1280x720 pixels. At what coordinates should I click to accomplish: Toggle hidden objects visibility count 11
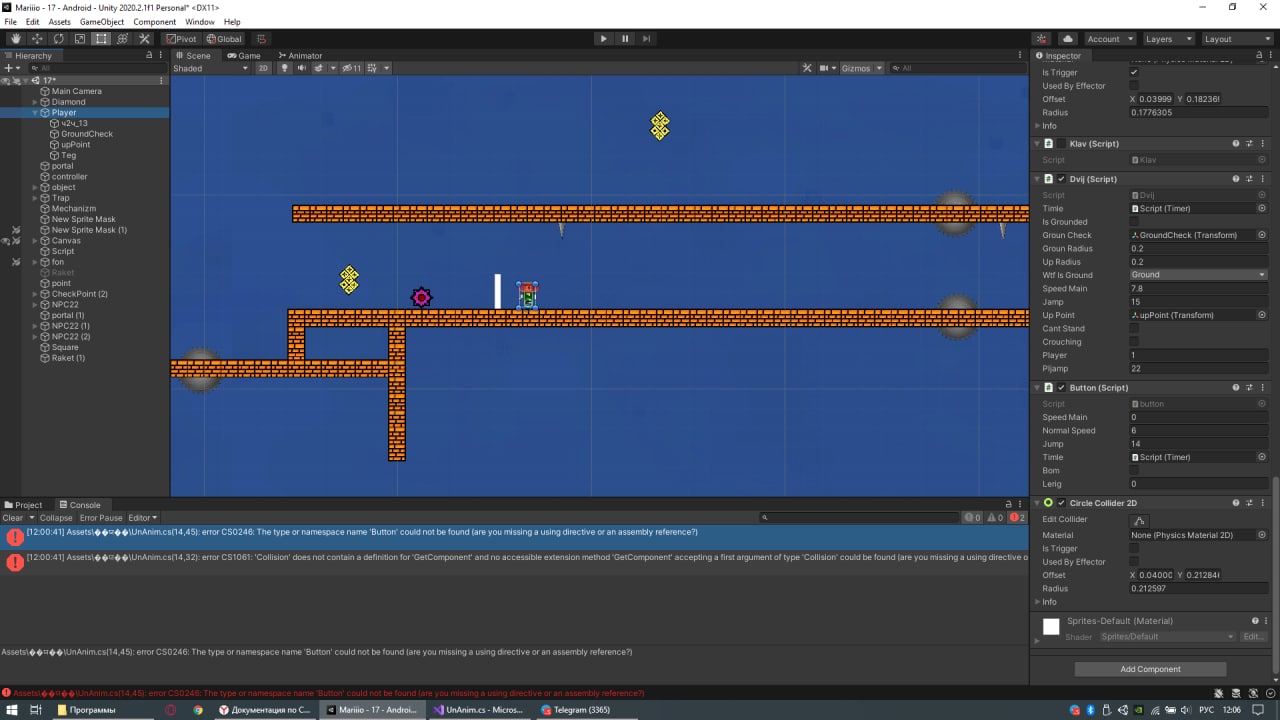[351, 68]
